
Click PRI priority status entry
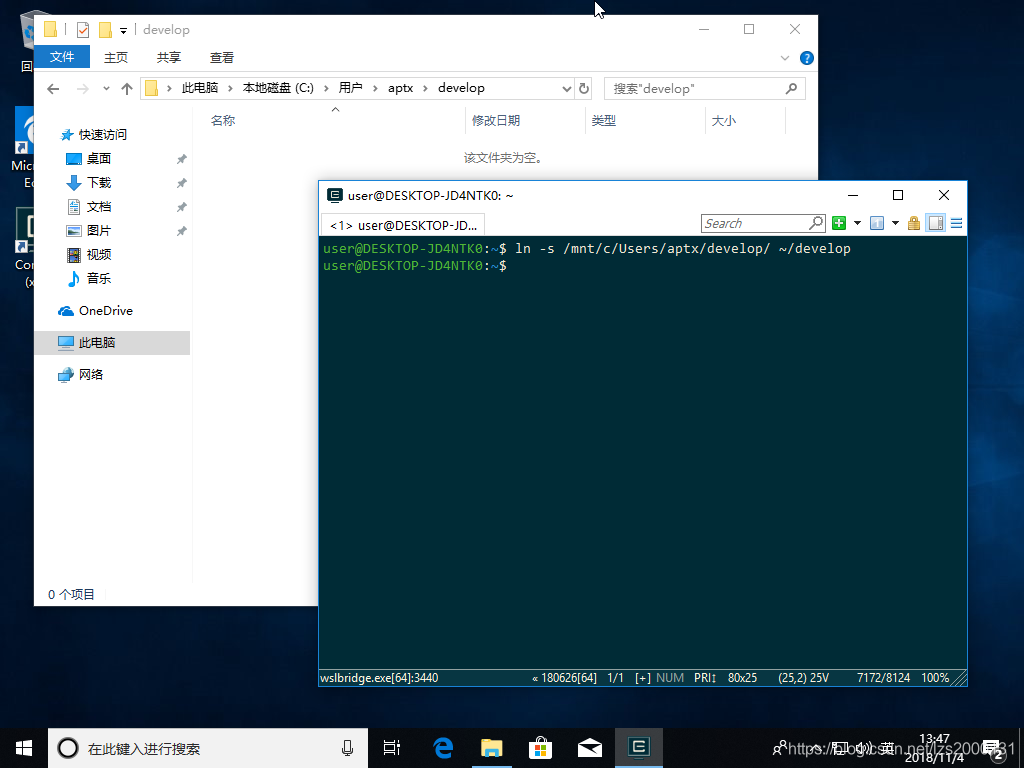(x=705, y=678)
